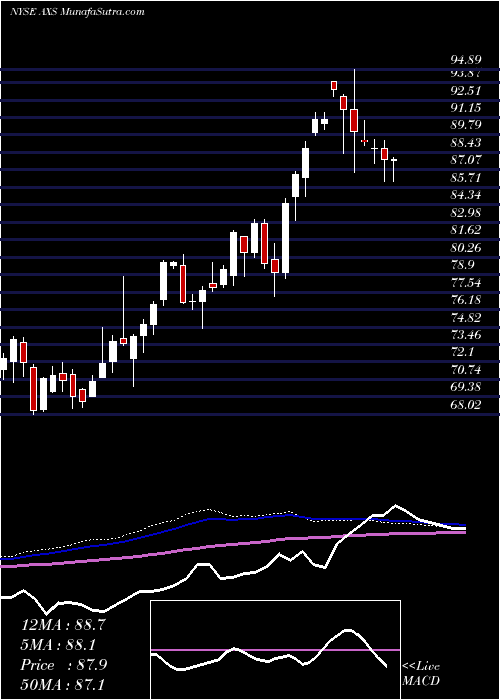Viewport: 500px width, 700px height.
Task: Click the 87.07 price axis label
Action: pyautogui.click(x=467, y=160)
